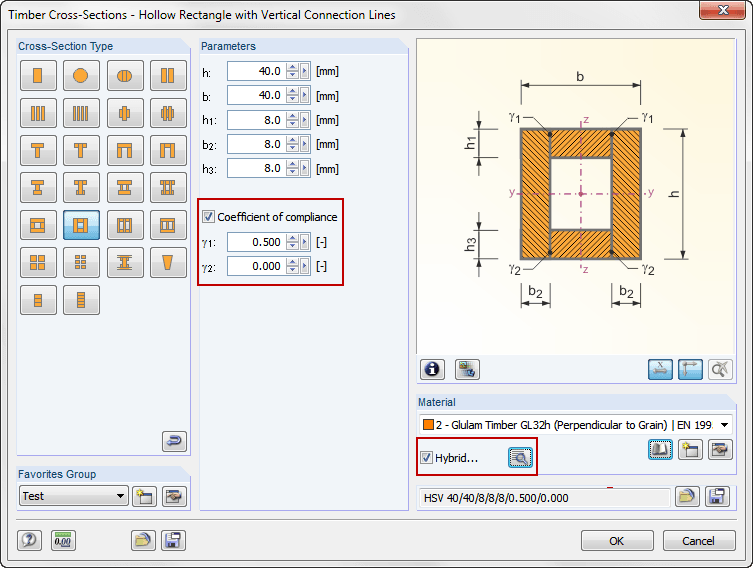
Task: Open the h1 parameter value list arrow
Action: (x=304, y=120)
